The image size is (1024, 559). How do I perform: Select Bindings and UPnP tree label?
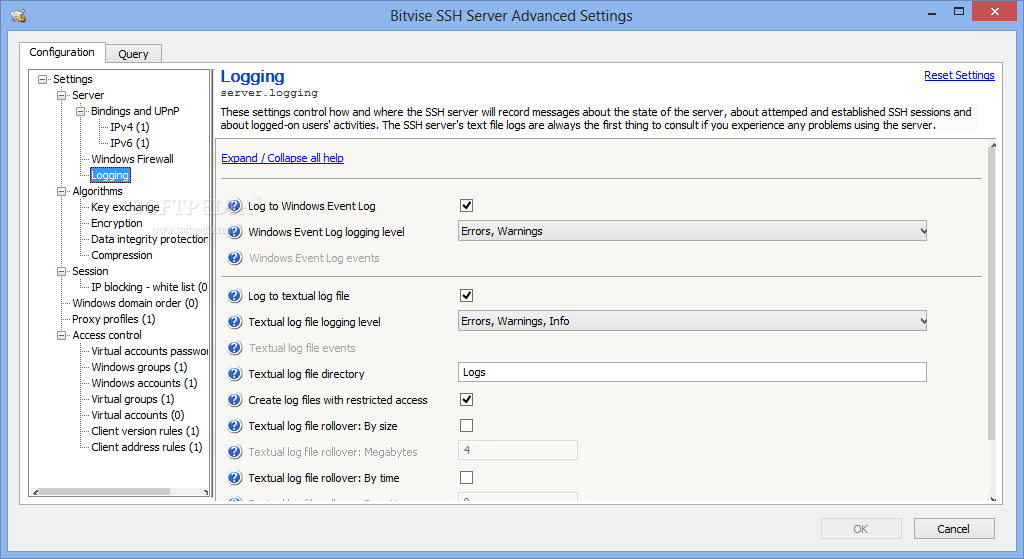[135, 111]
